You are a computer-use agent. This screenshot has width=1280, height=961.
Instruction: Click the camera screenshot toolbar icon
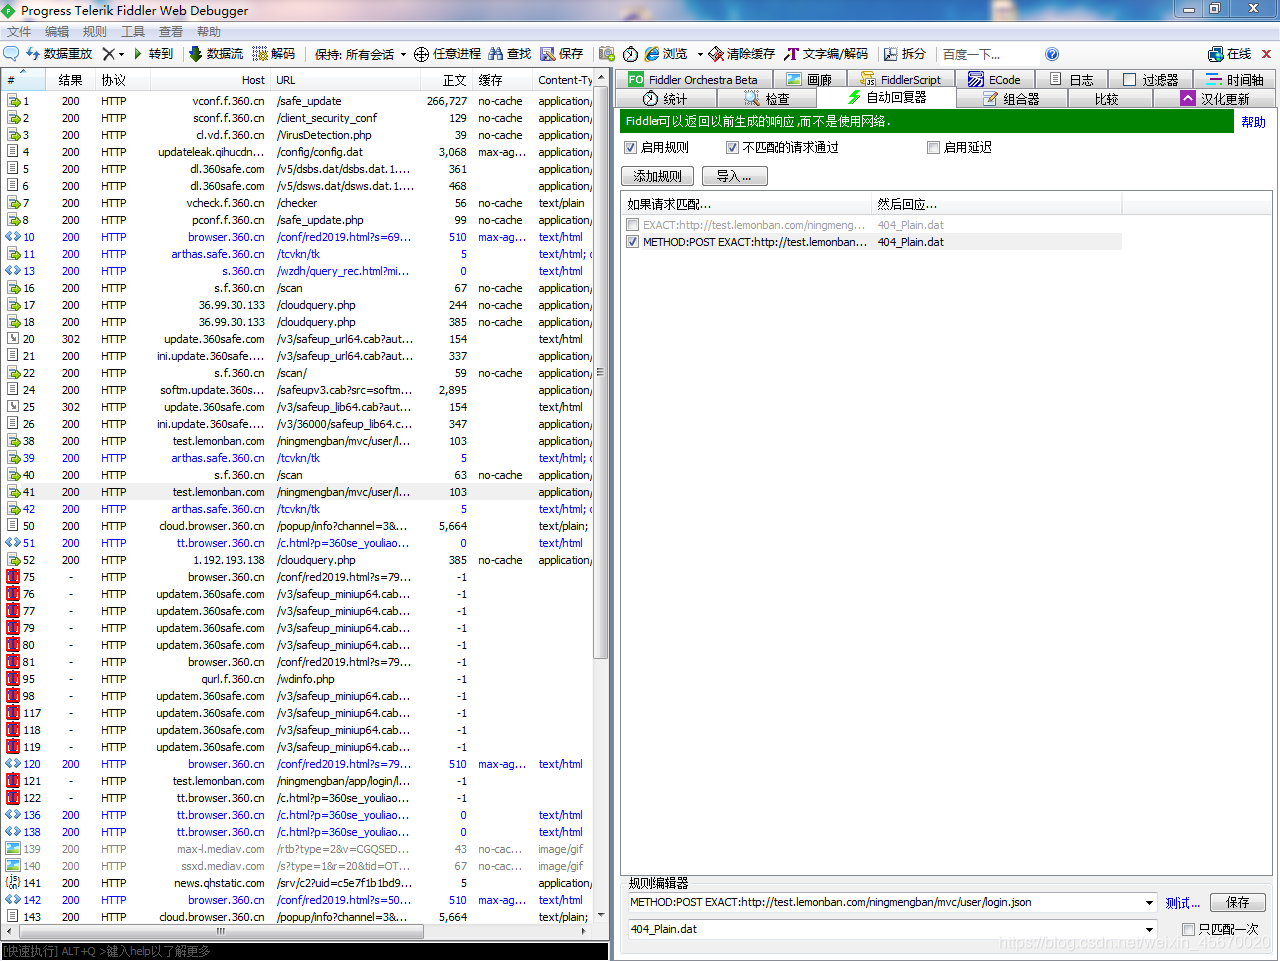[607, 54]
